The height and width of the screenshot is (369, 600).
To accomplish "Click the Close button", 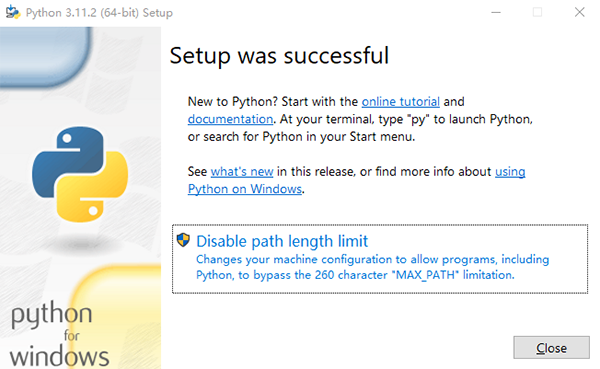I will [551, 348].
